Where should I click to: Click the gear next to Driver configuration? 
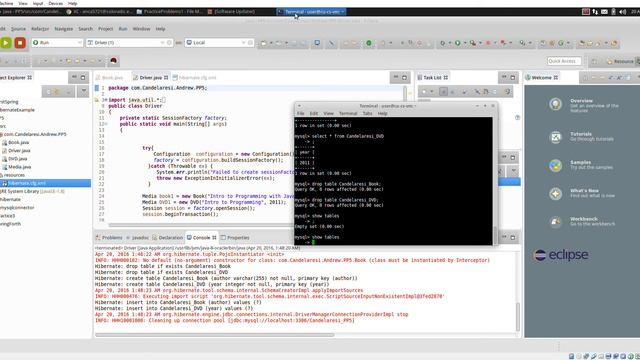point(169,42)
